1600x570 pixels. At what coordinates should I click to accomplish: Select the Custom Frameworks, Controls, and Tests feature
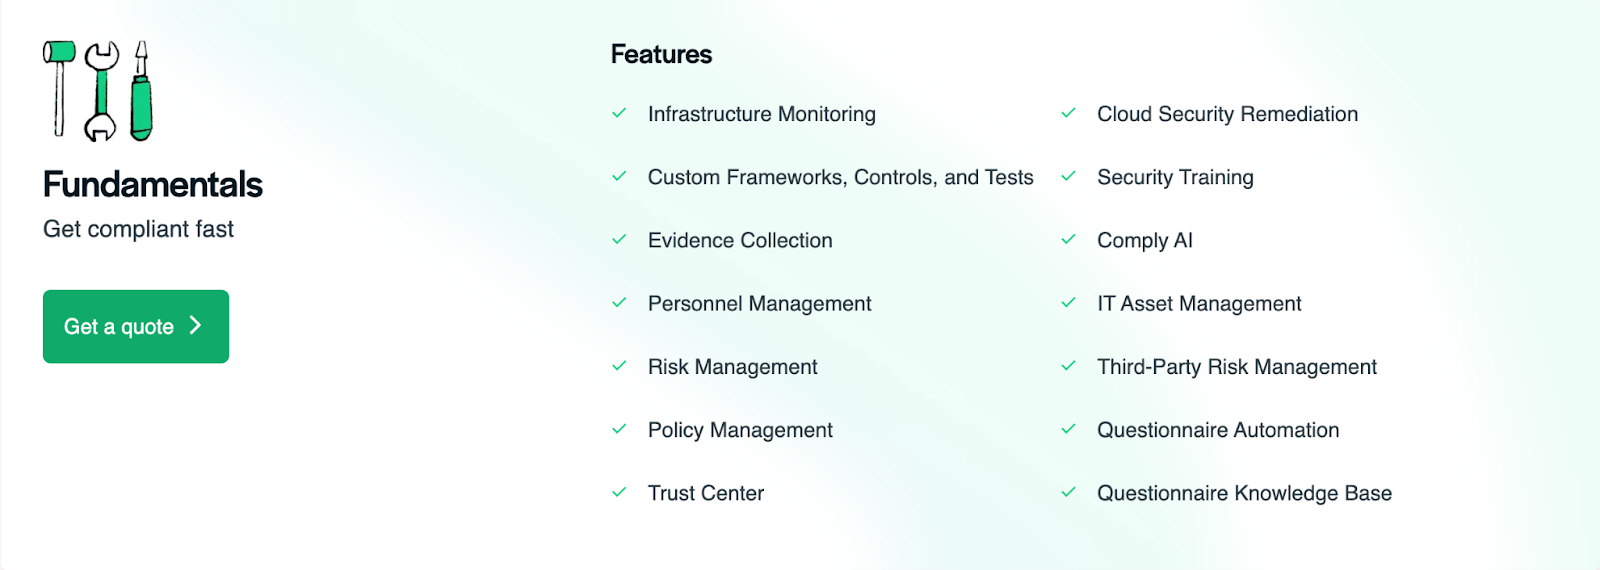(x=840, y=177)
